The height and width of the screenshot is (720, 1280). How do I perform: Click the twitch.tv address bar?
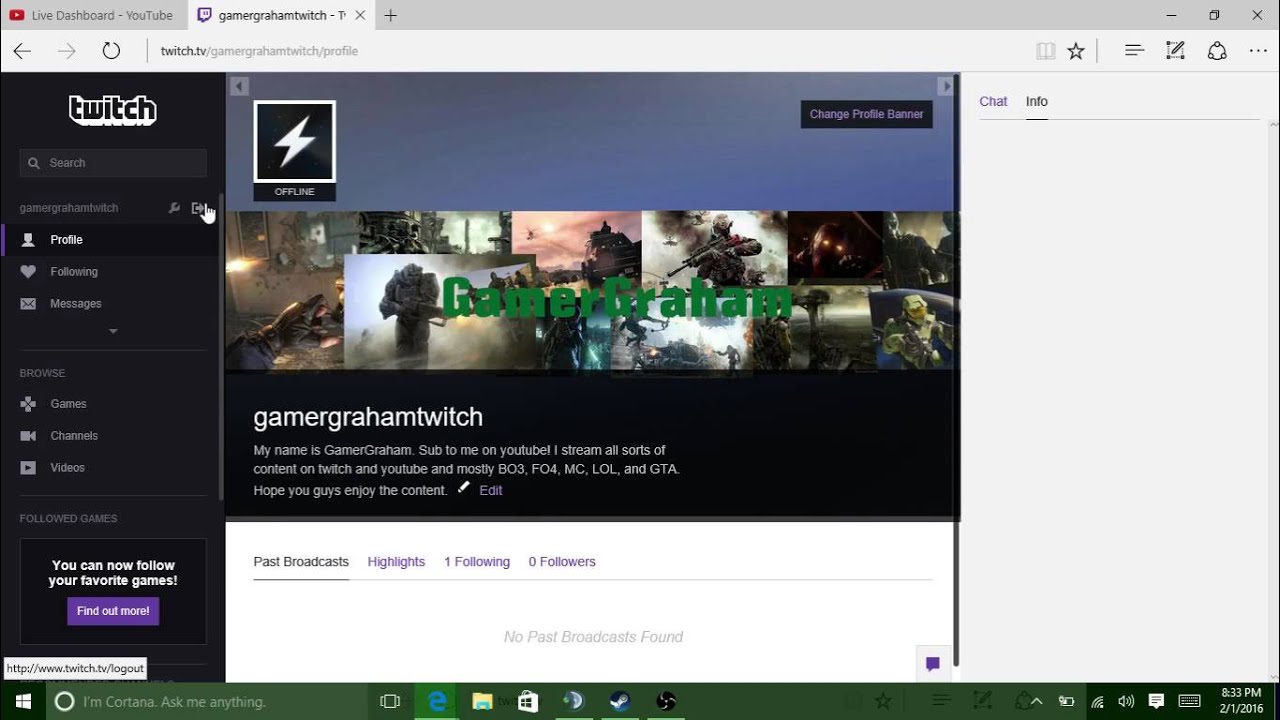590,51
